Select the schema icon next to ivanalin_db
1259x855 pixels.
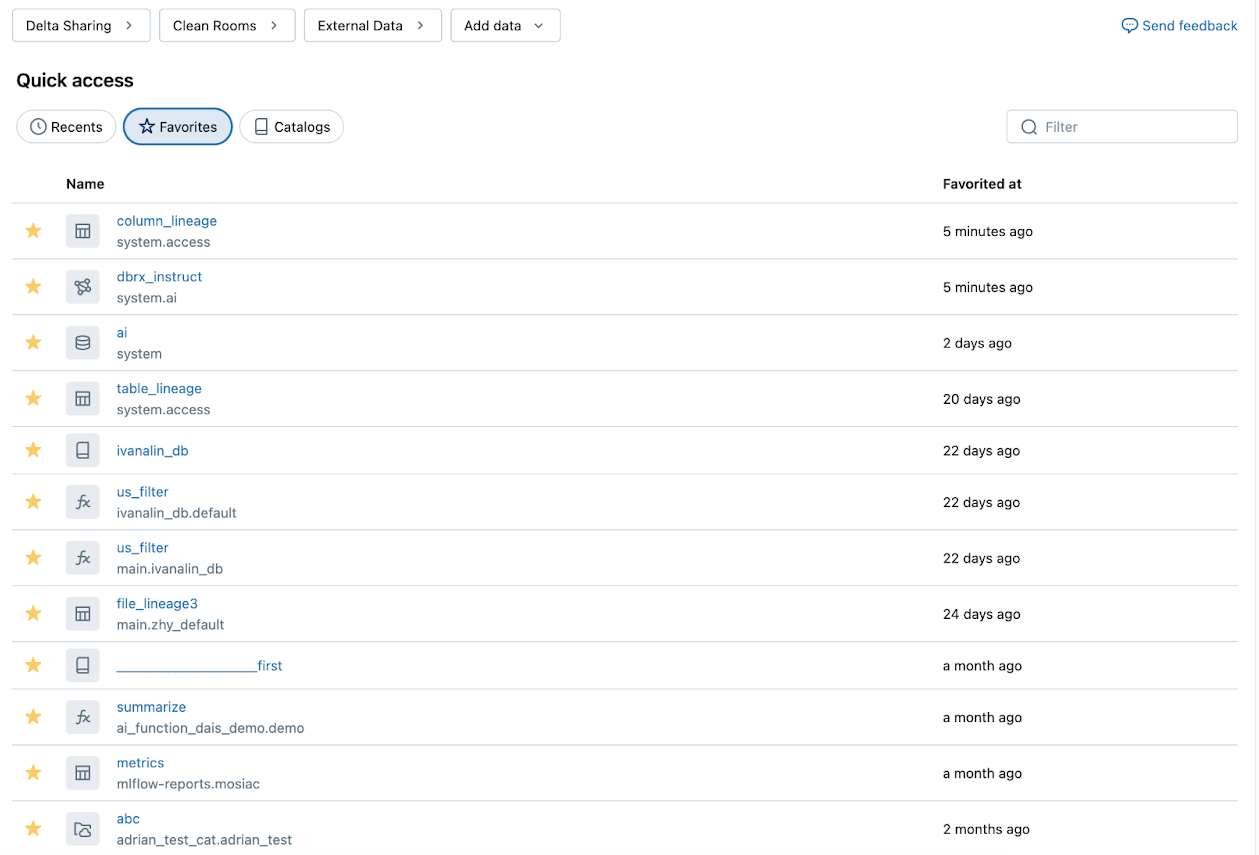pos(83,450)
